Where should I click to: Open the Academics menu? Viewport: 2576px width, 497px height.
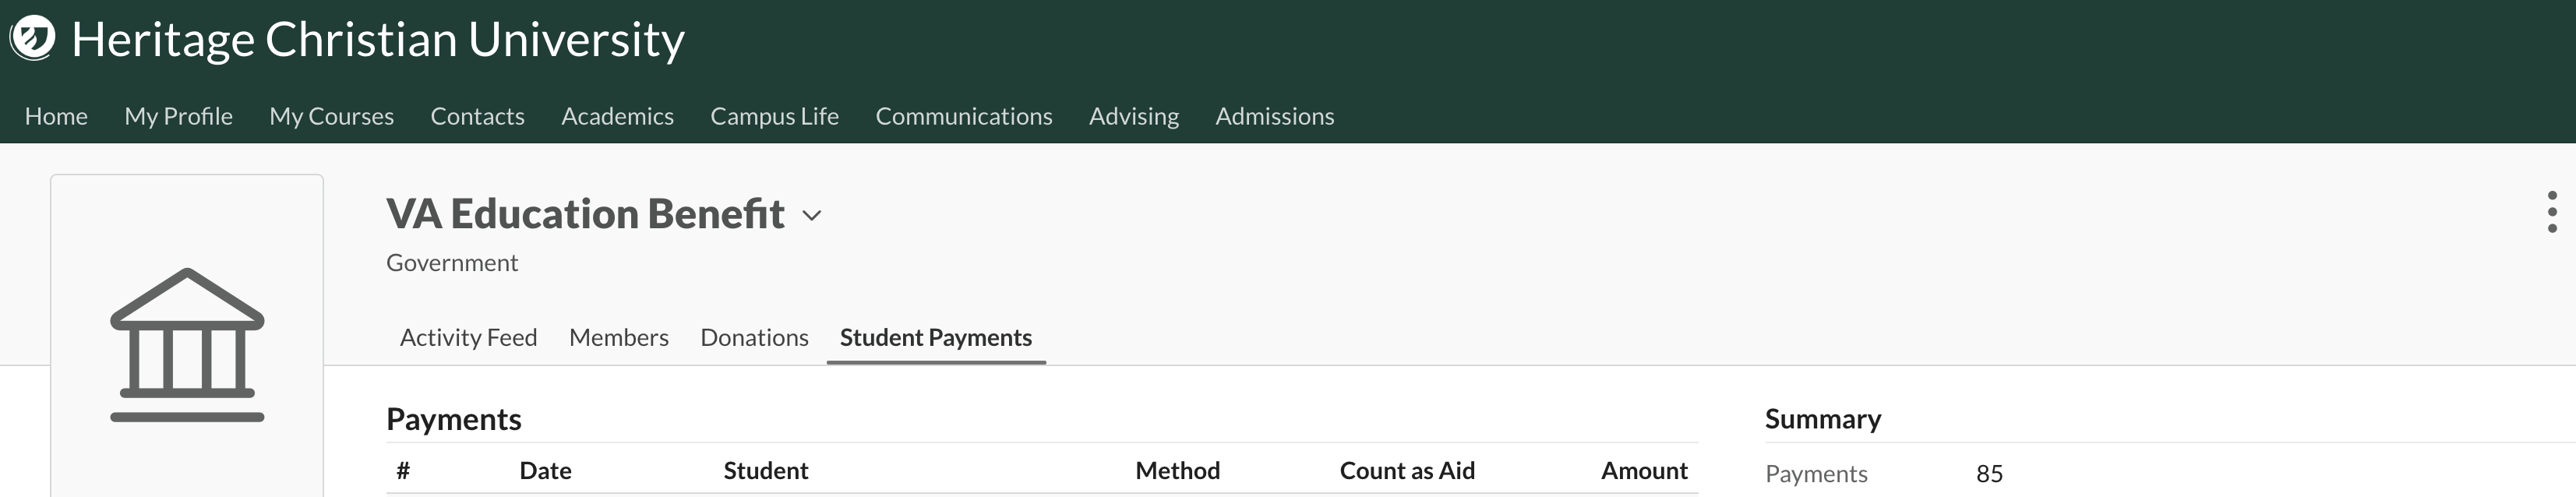click(x=617, y=116)
